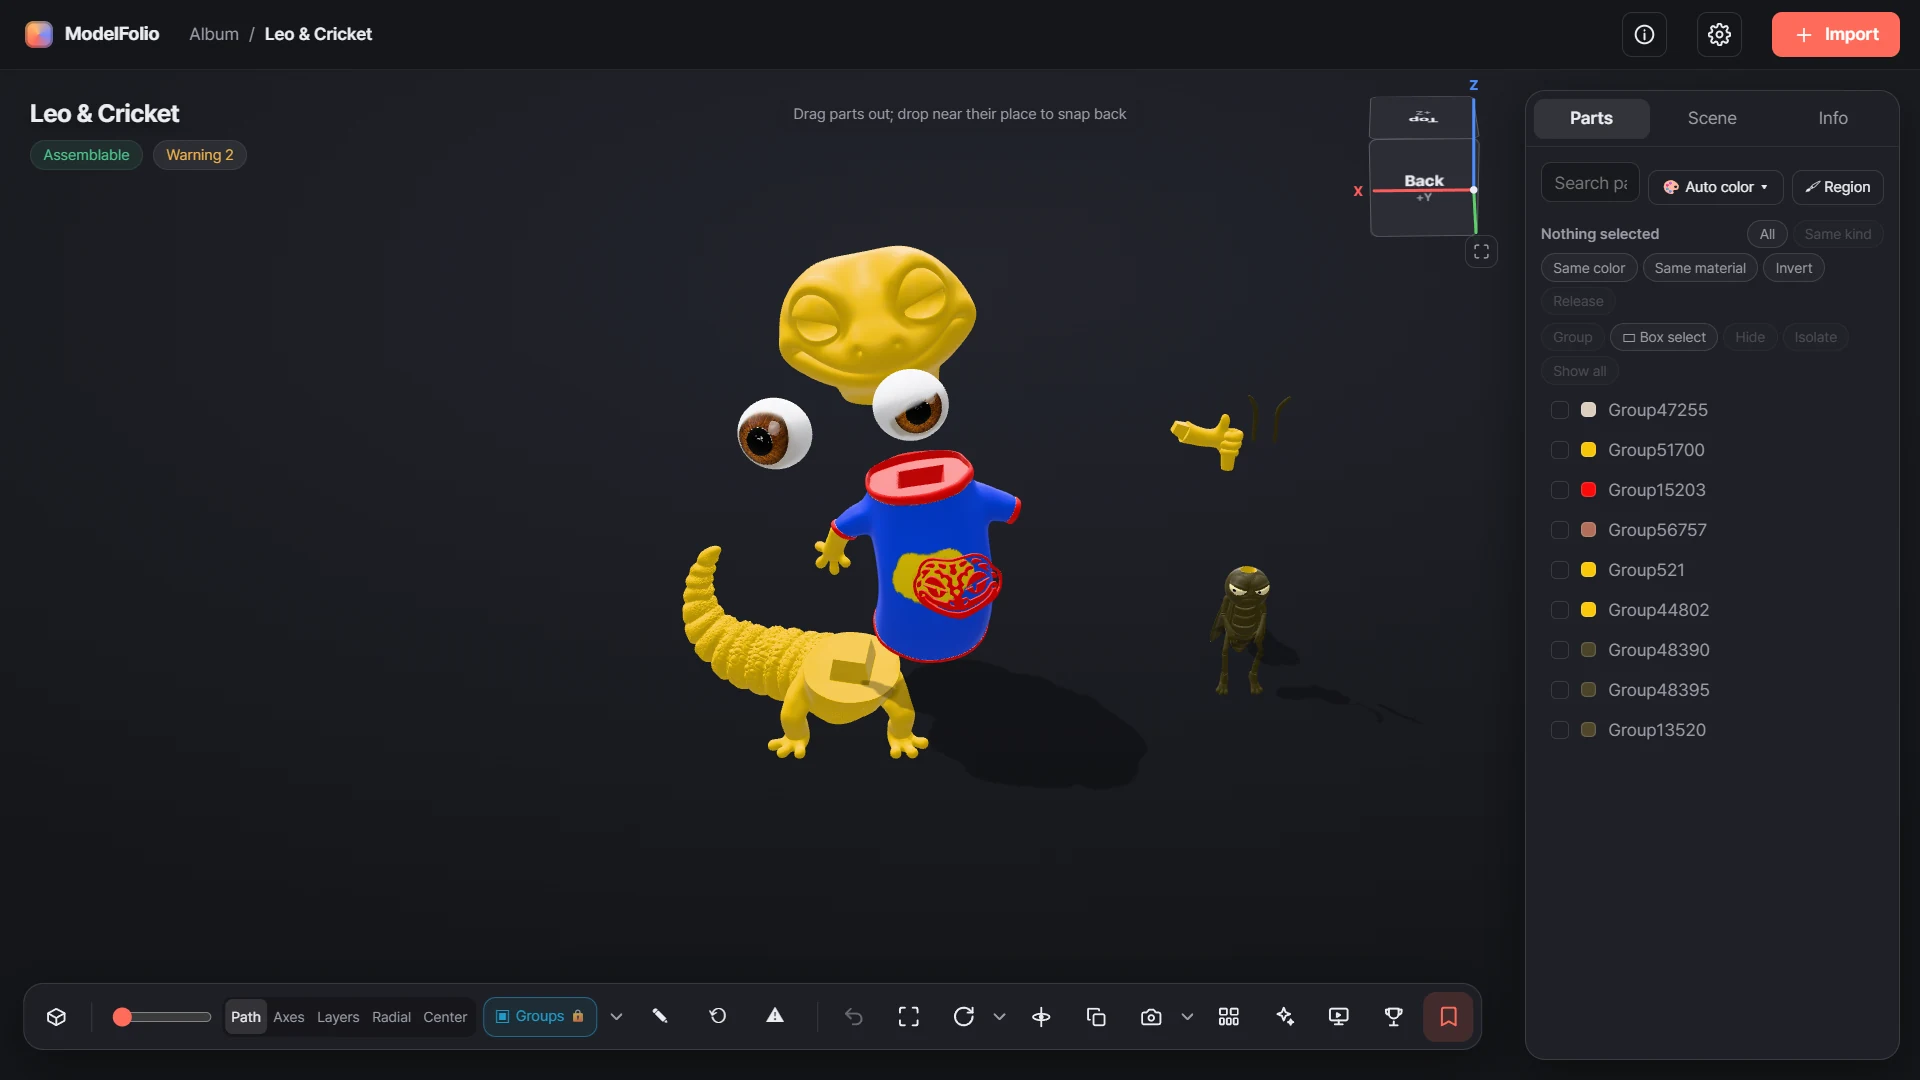Click the sparkle magic icon
This screenshot has width=1920, height=1080.
tap(1285, 1017)
